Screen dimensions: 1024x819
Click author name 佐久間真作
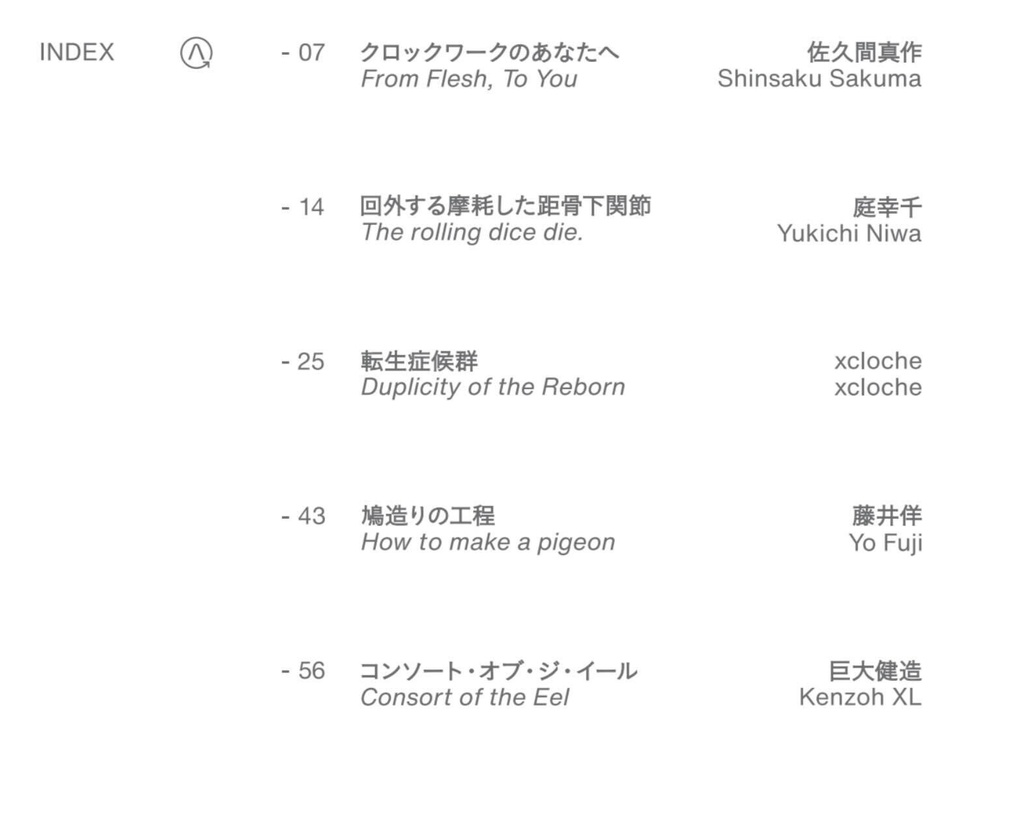864,52
